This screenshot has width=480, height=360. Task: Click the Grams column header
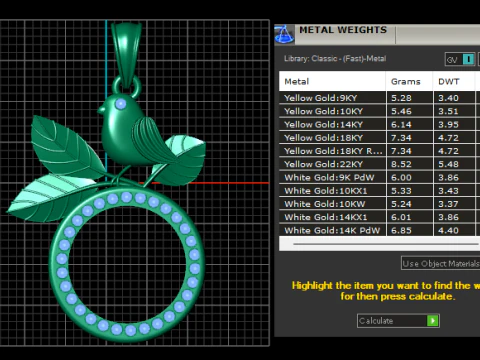(409, 81)
